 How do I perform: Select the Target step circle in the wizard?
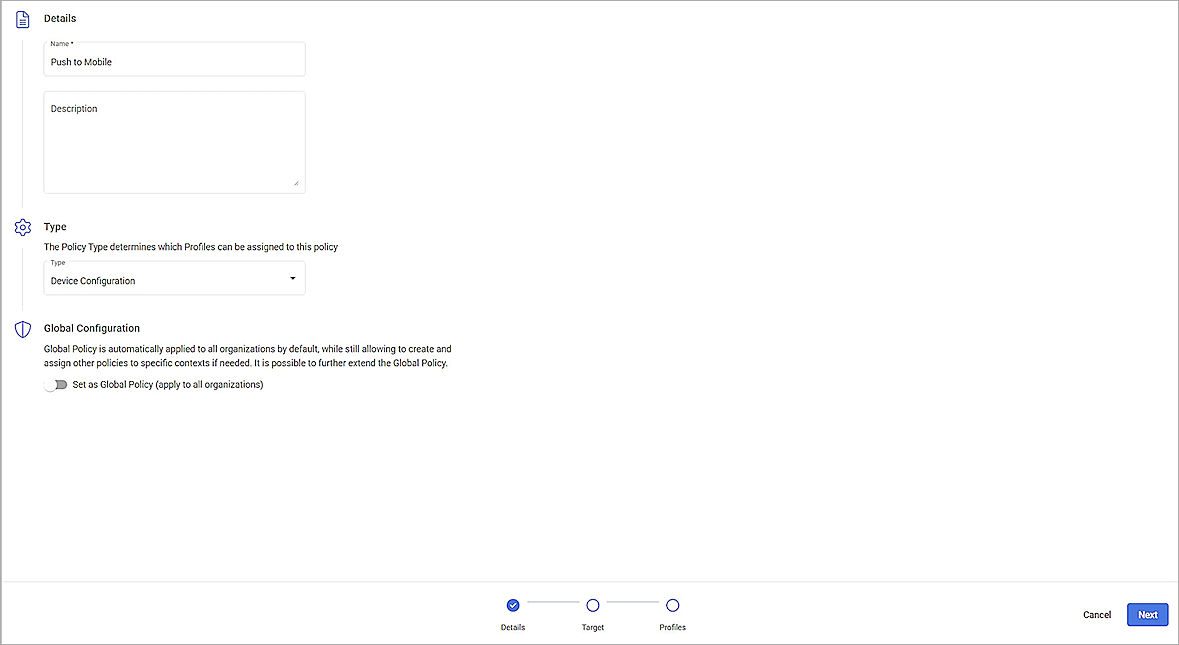click(x=593, y=605)
